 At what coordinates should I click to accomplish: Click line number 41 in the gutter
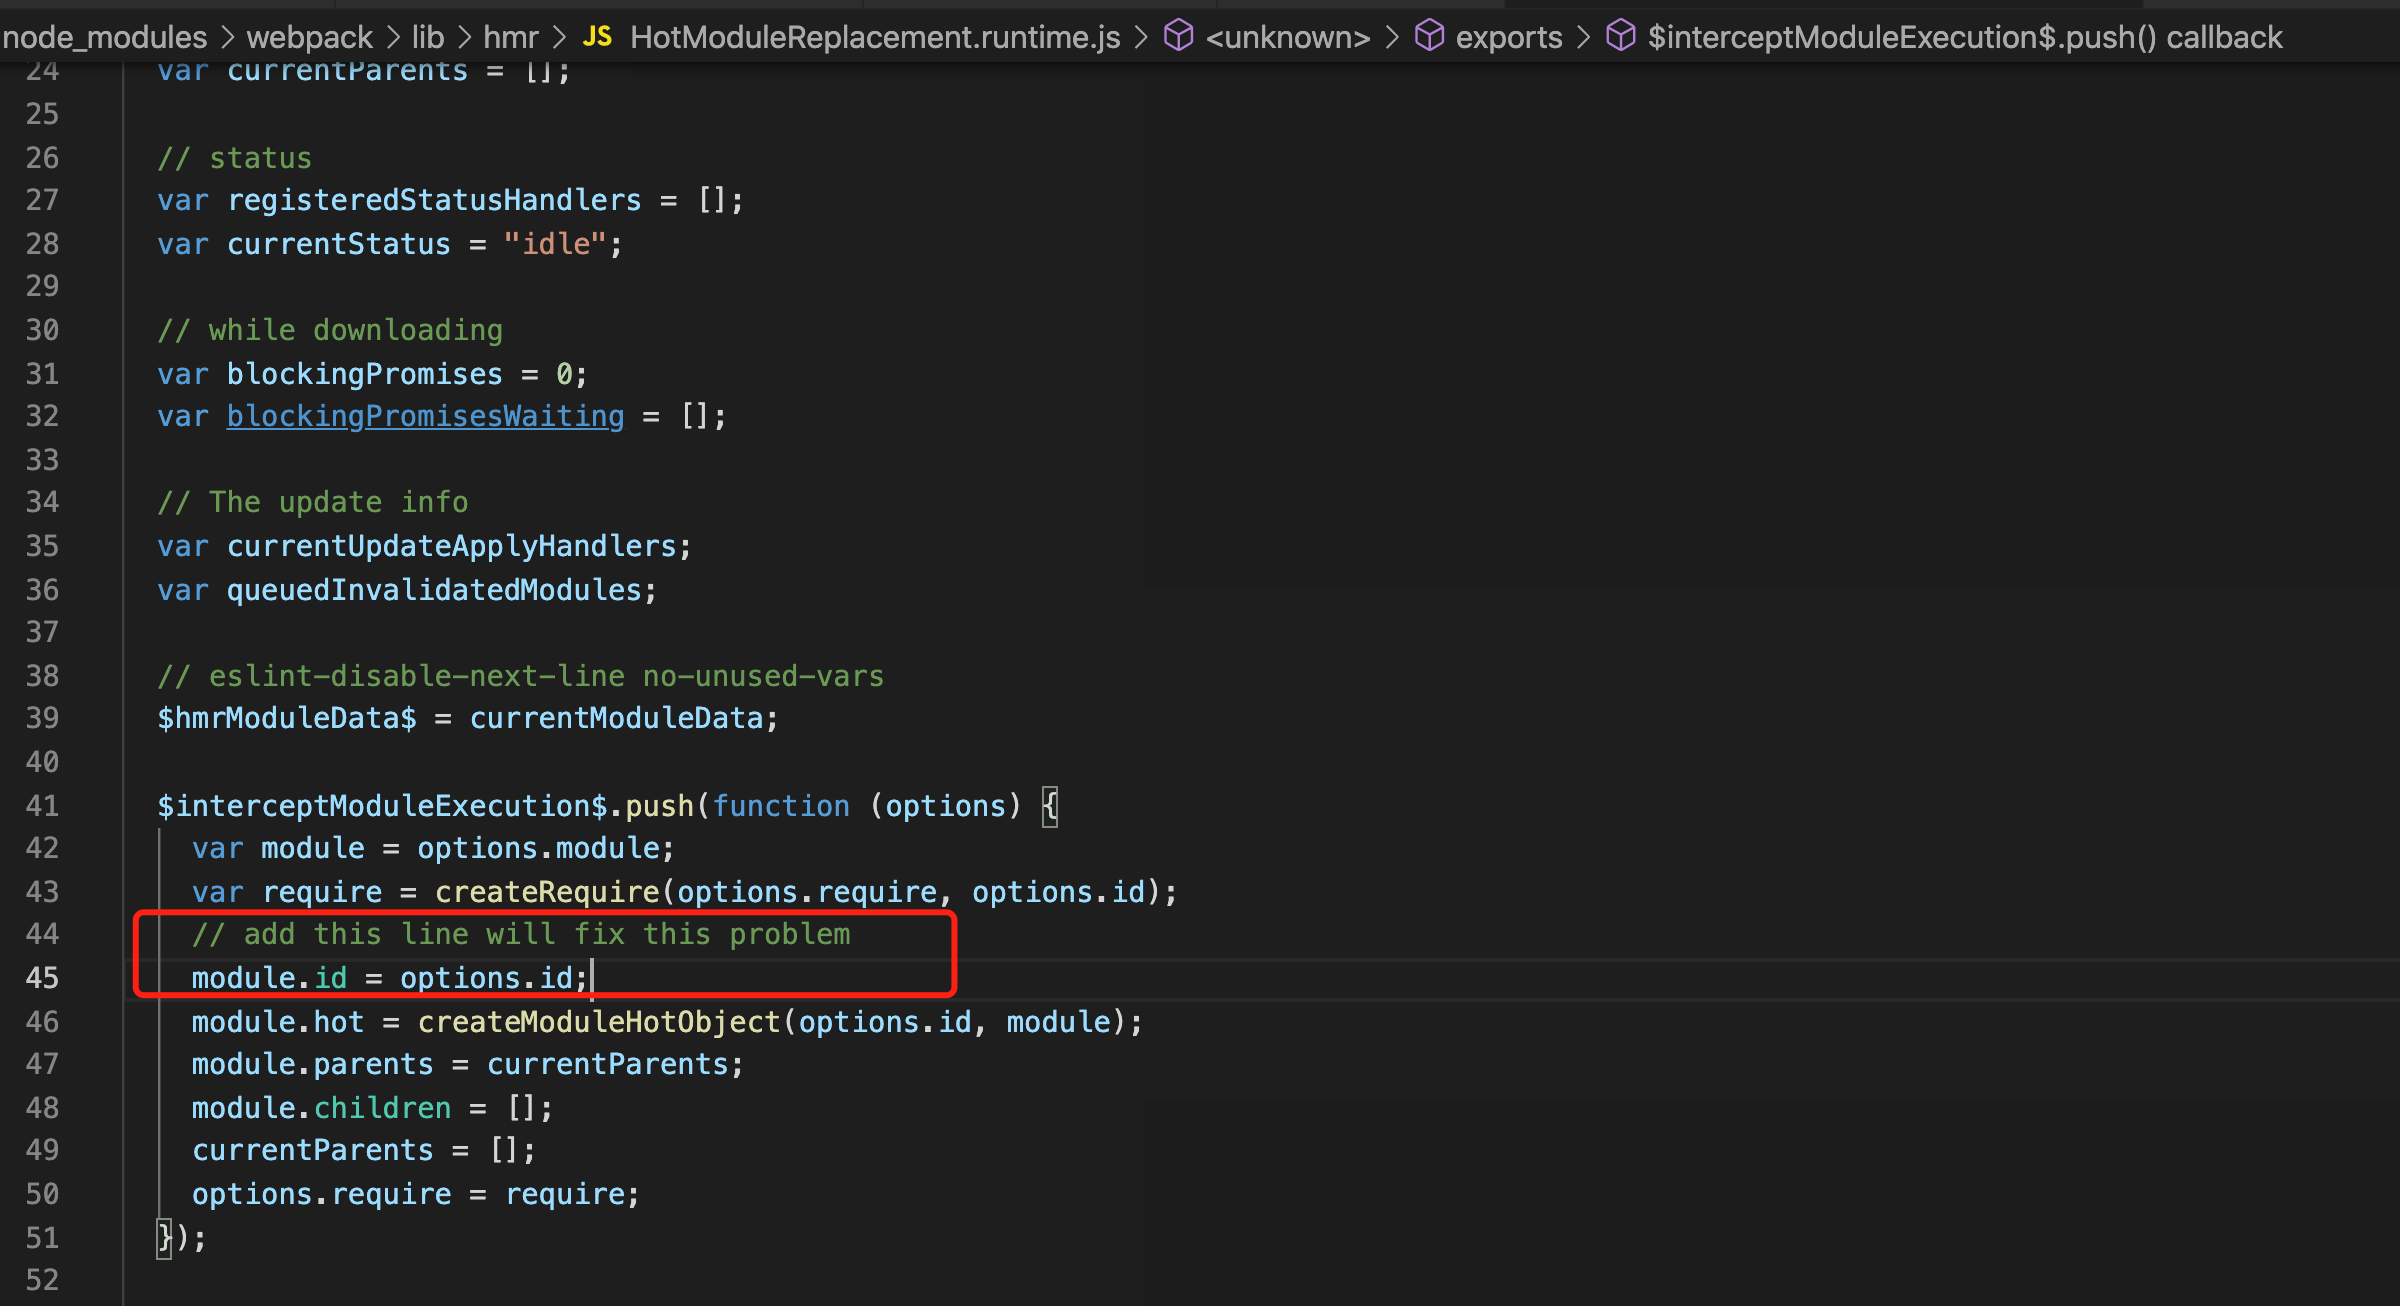tap(42, 806)
